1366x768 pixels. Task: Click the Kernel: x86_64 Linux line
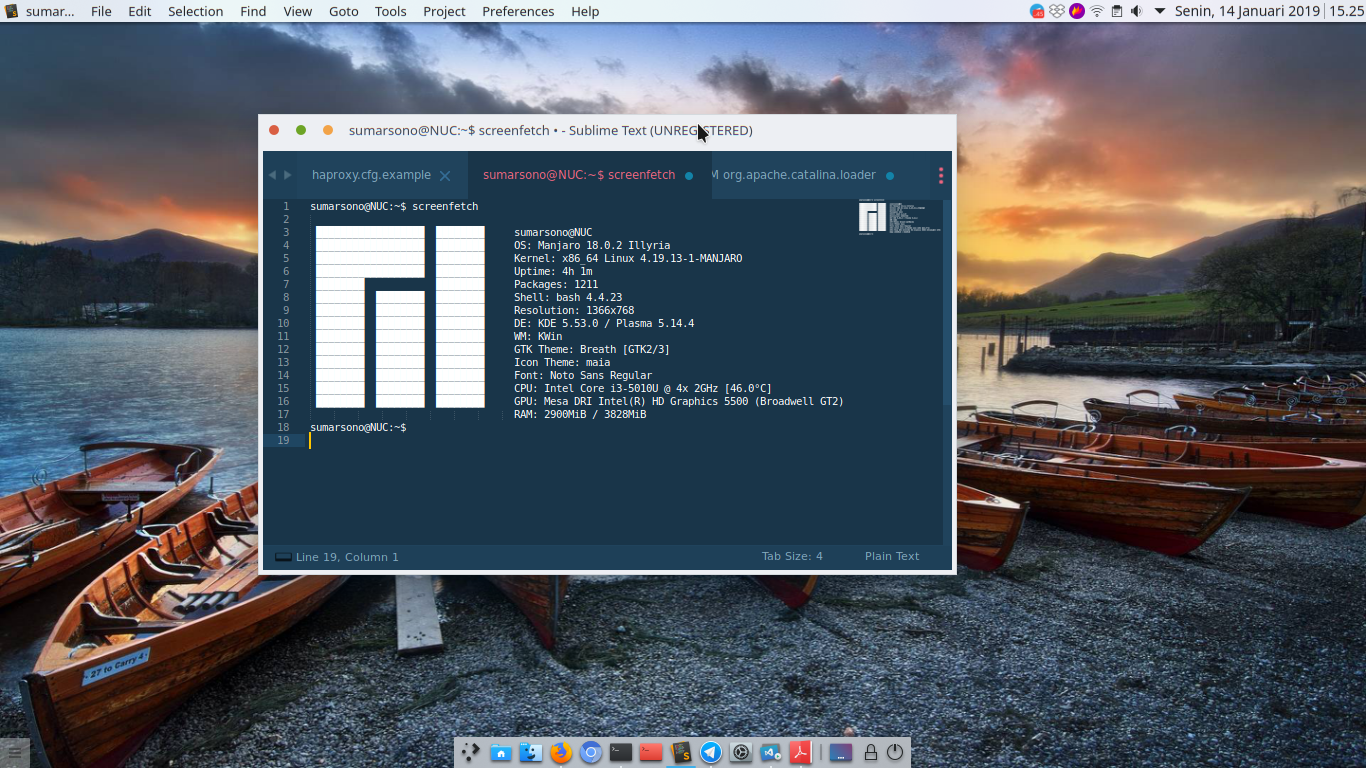[x=628, y=259]
